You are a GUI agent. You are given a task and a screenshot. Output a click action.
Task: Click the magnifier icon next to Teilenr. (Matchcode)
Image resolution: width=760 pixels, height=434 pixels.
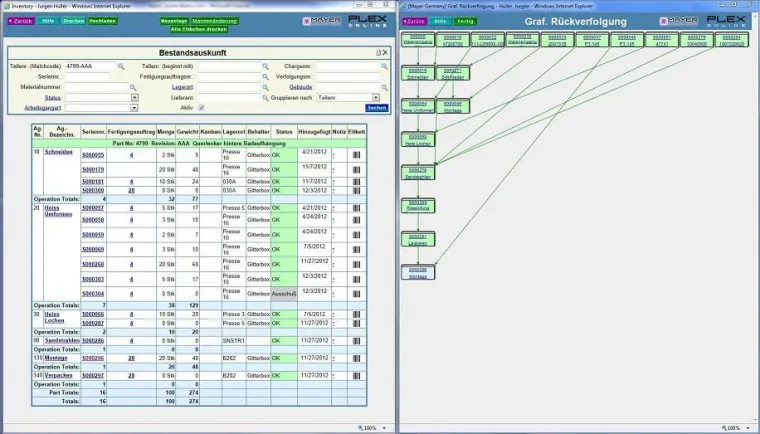[121, 66]
